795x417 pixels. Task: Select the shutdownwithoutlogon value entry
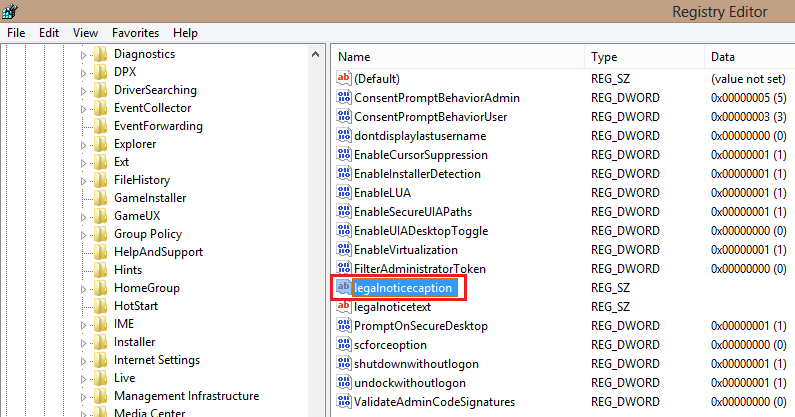416,364
